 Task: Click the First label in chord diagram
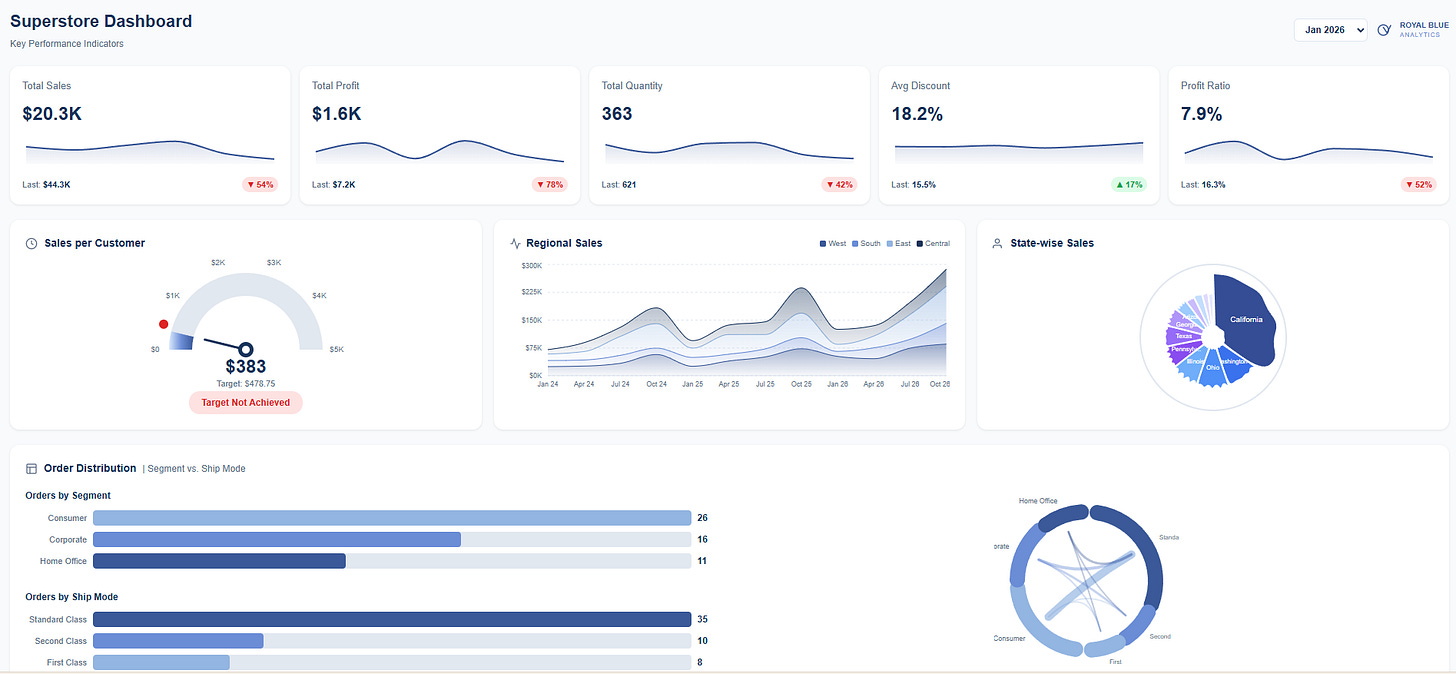point(1115,662)
